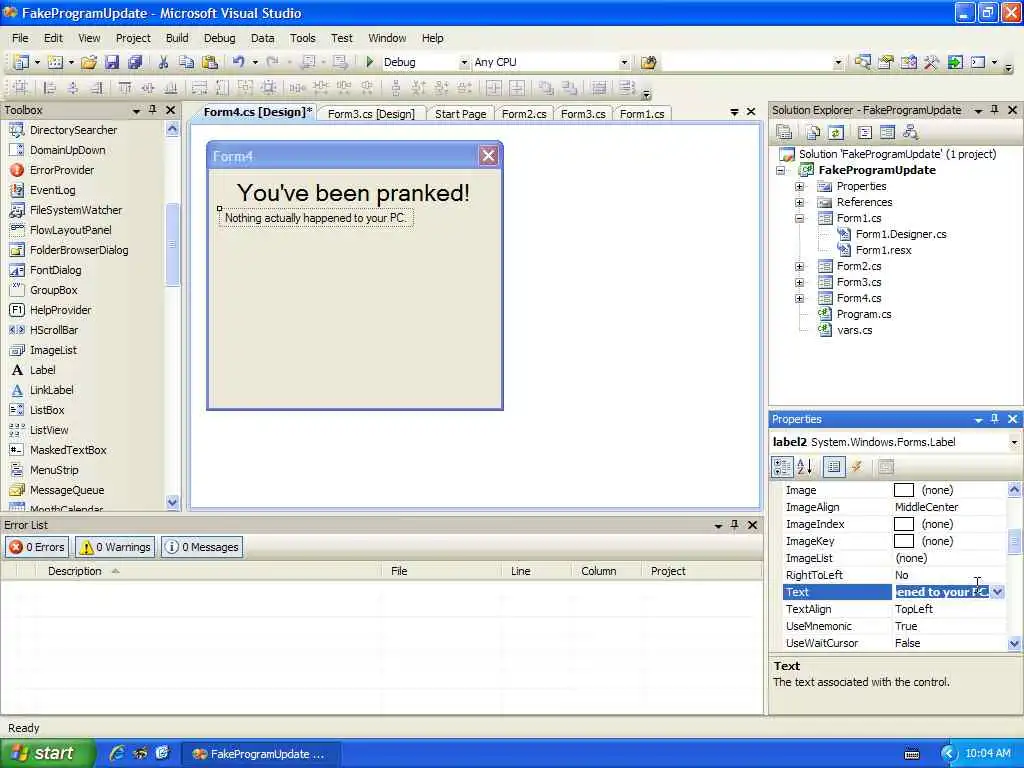Click the Find in Files icon
Viewport: 1024px width, 768px height.
pos(648,62)
